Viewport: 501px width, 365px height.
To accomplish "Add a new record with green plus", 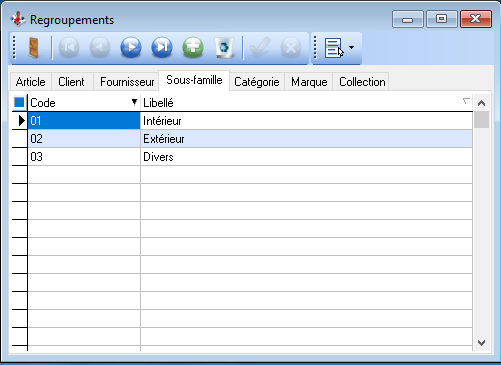I will 193,48.
